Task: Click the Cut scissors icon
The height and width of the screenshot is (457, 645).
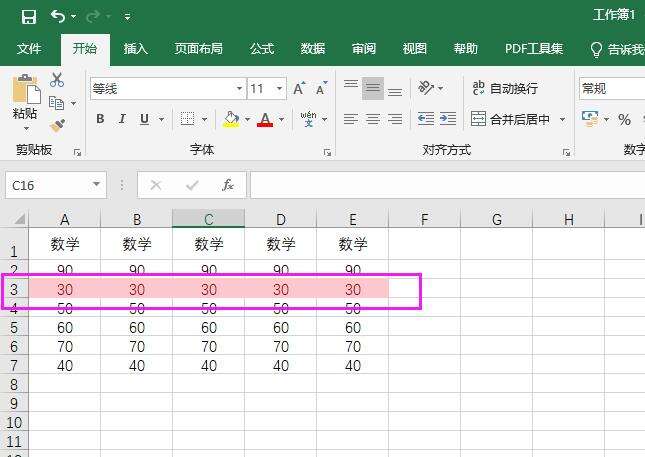Action: tap(57, 80)
